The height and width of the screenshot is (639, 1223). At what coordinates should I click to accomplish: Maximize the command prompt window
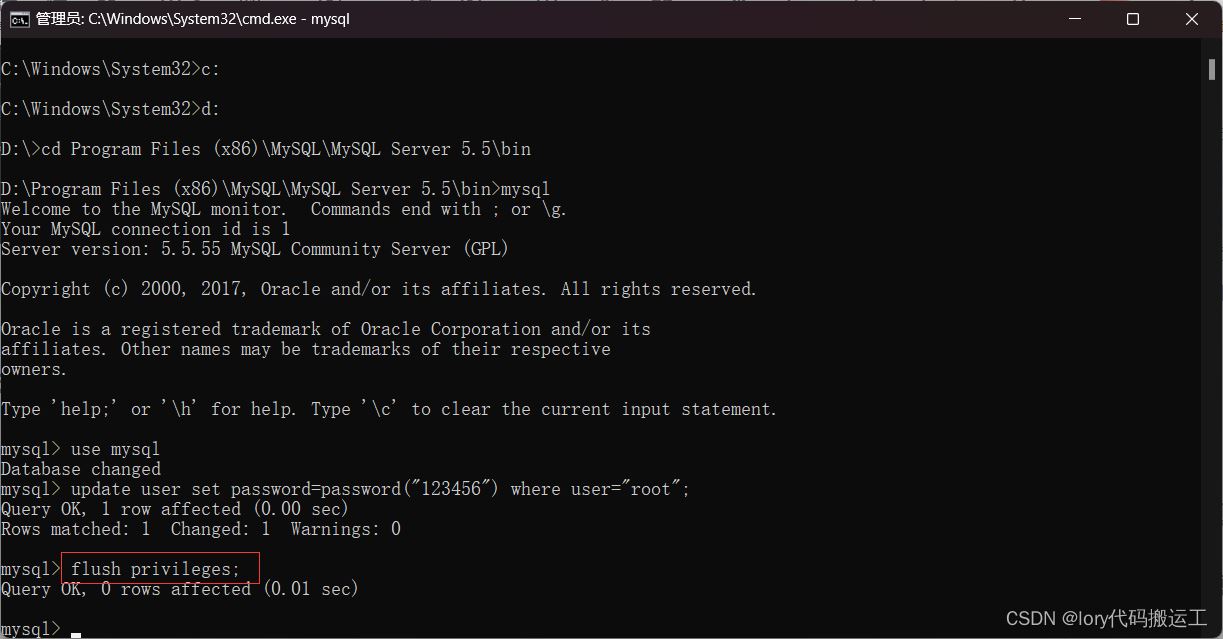pyautogui.click(x=1133, y=19)
